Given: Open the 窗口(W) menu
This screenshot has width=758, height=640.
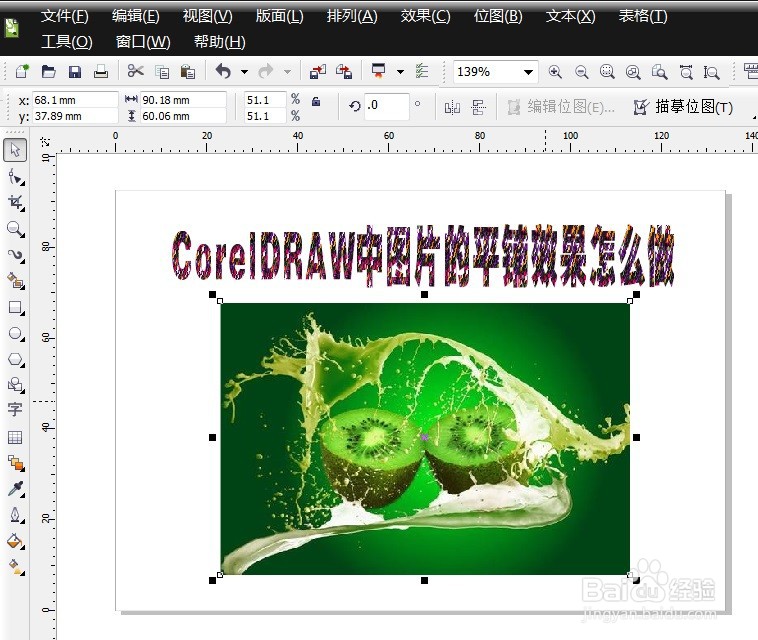Looking at the screenshot, I should (x=143, y=42).
